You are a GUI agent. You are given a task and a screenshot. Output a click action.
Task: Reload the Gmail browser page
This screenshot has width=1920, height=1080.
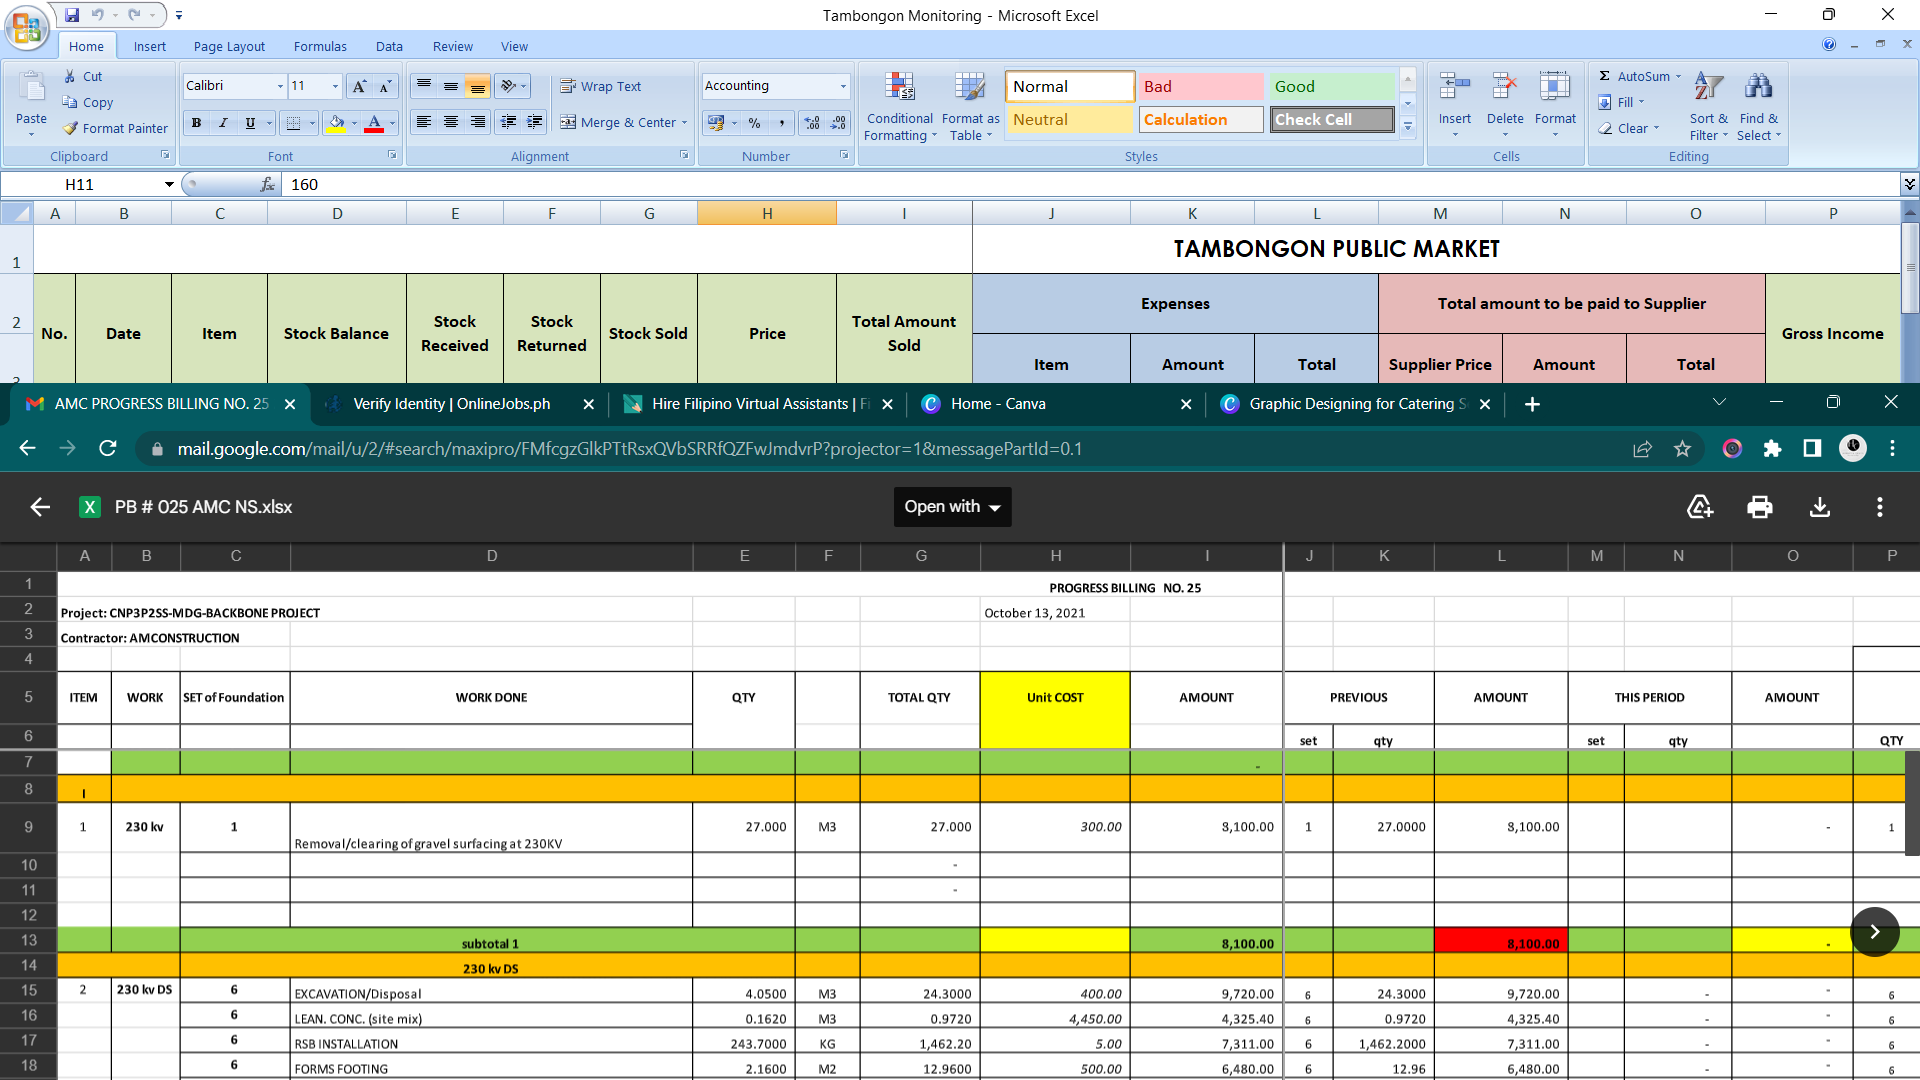click(108, 449)
